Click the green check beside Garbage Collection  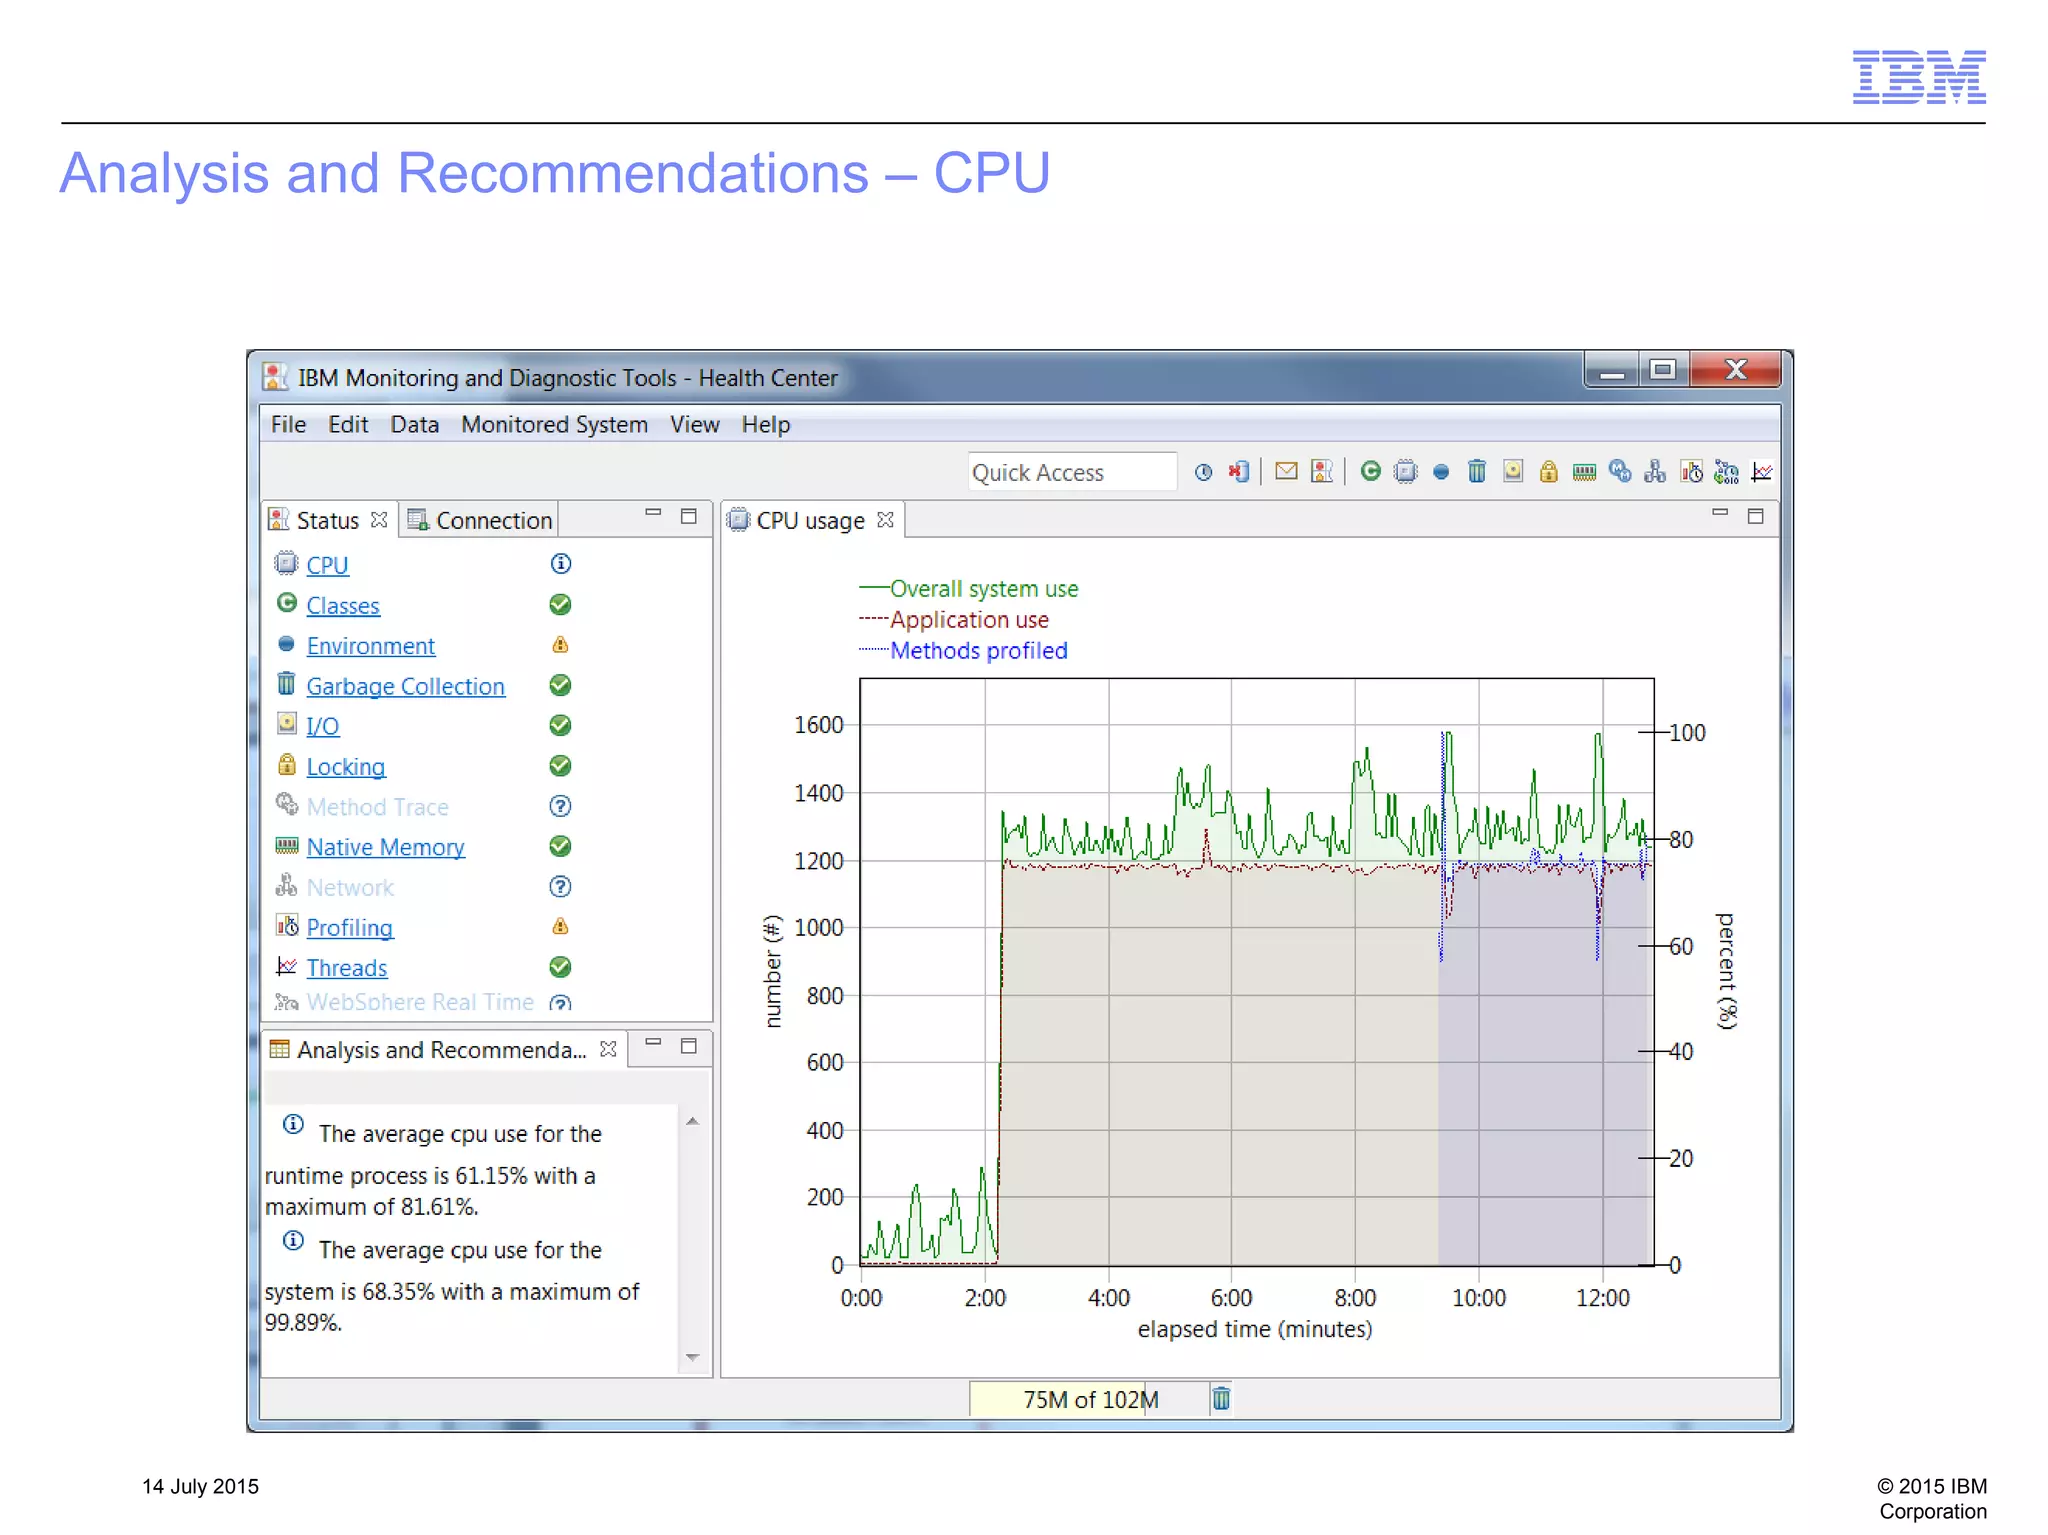click(x=561, y=685)
